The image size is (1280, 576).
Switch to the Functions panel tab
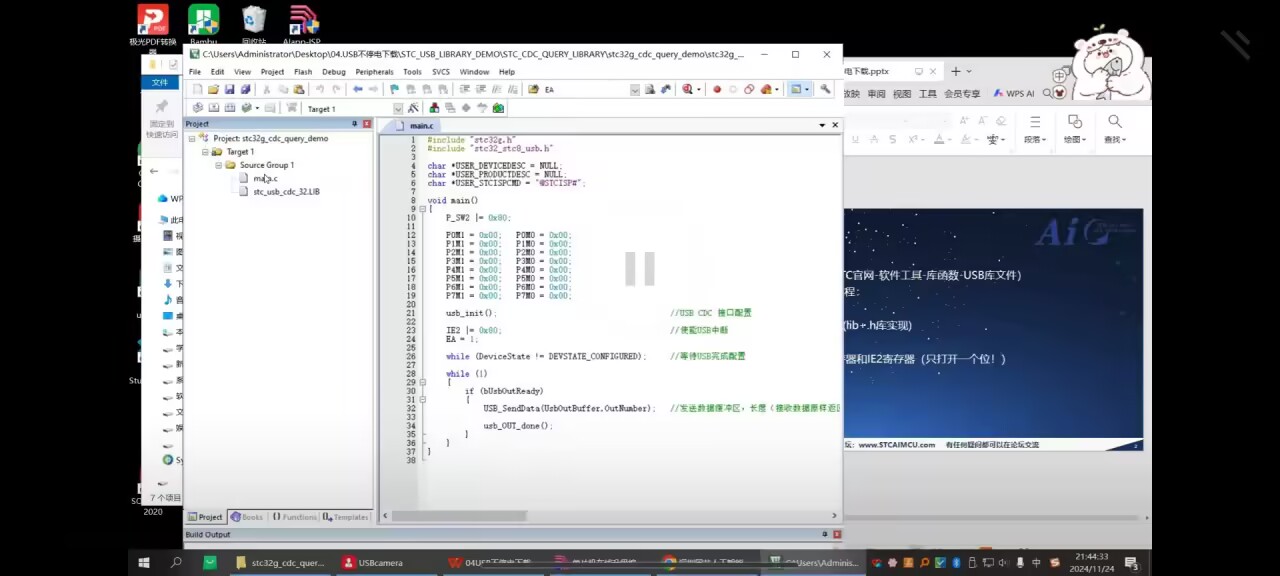pyautogui.click(x=293, y=517)
